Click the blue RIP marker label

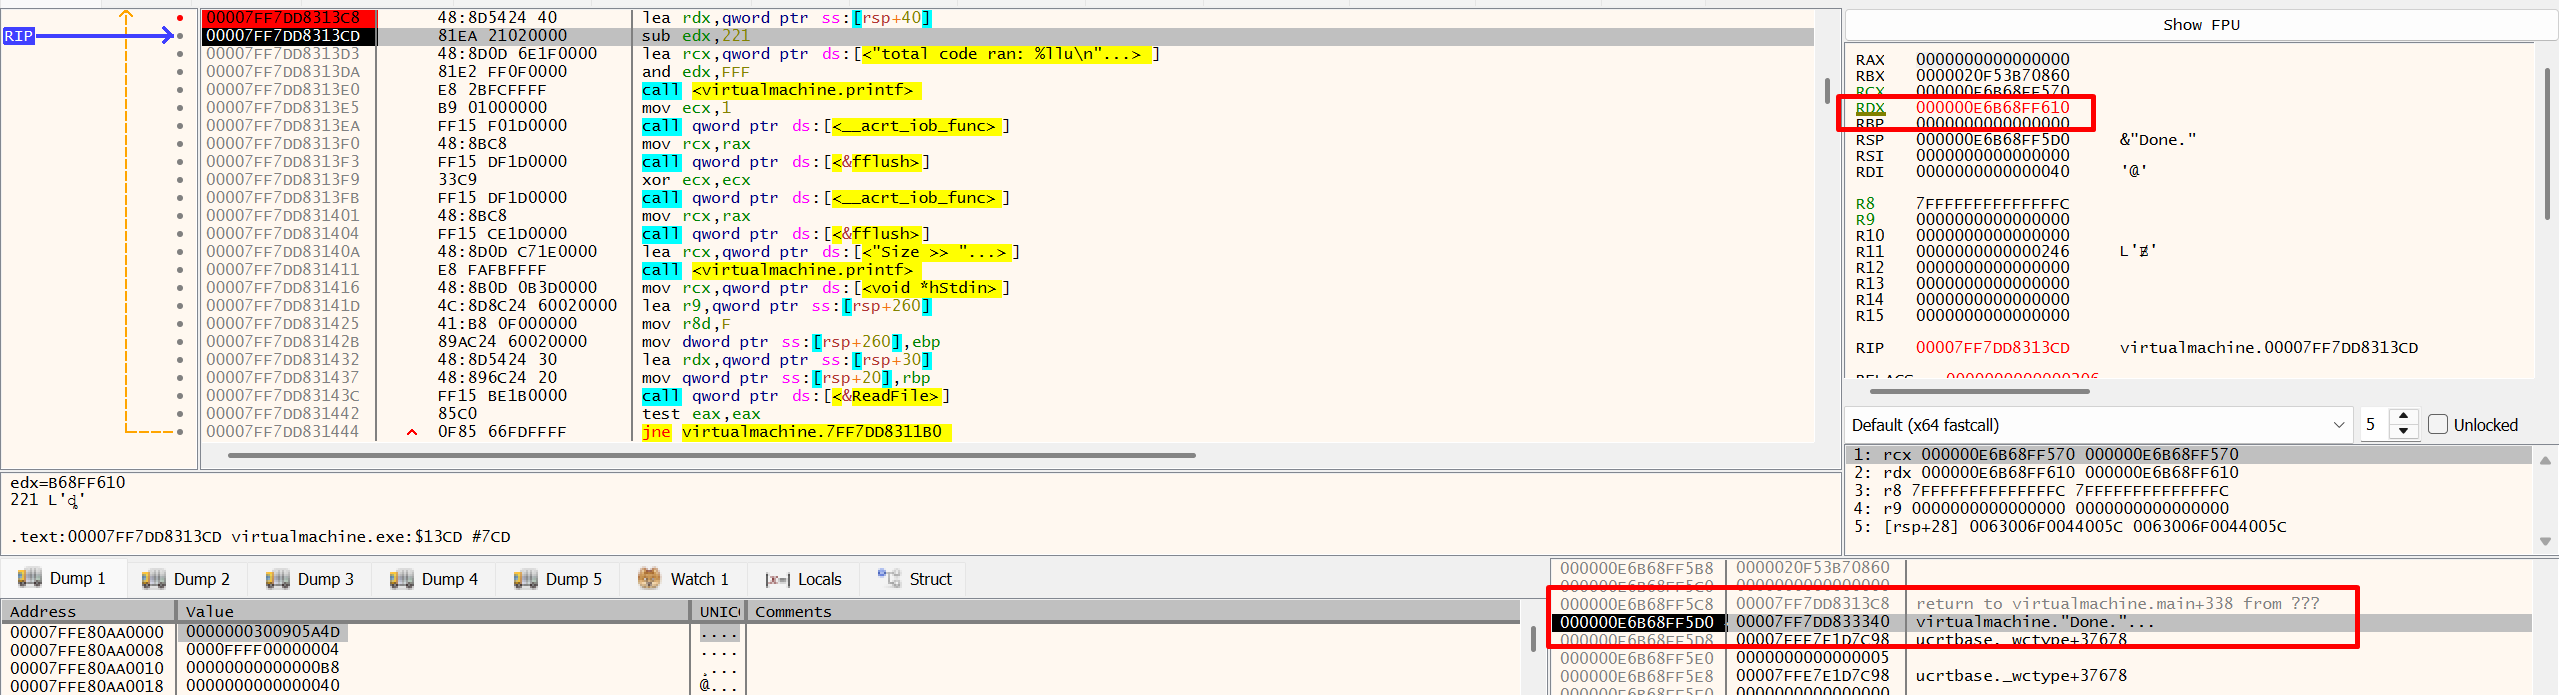(19, 36)
